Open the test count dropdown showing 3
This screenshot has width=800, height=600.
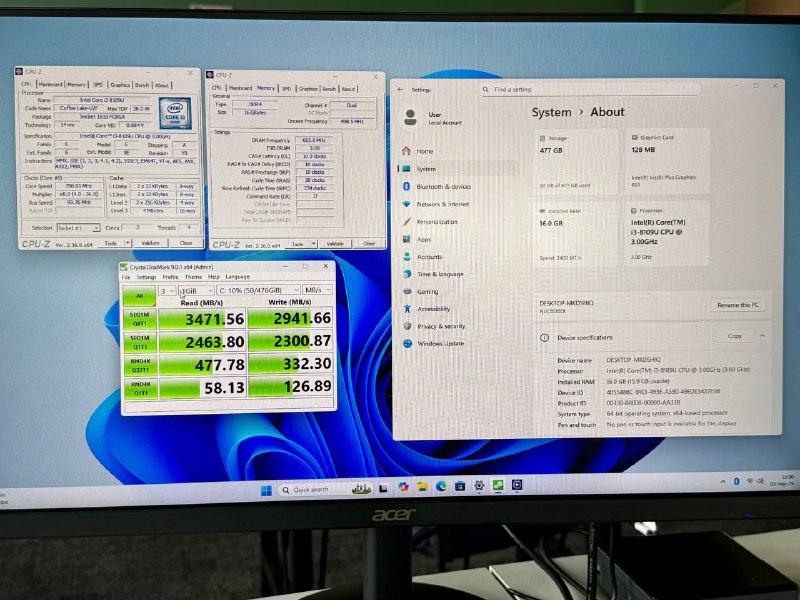pos(167,291)
